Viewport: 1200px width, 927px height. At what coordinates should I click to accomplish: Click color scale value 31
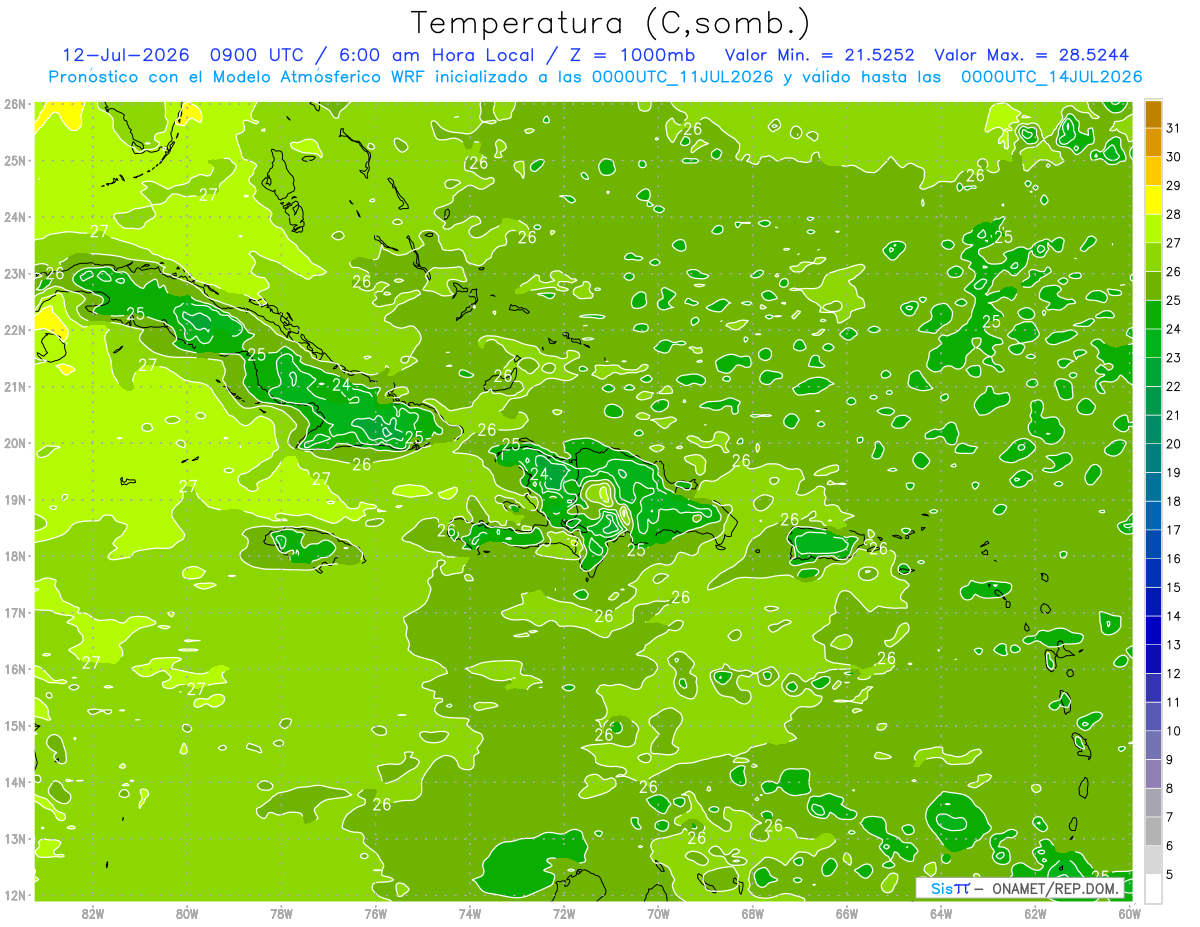(x=1173, y=128)
